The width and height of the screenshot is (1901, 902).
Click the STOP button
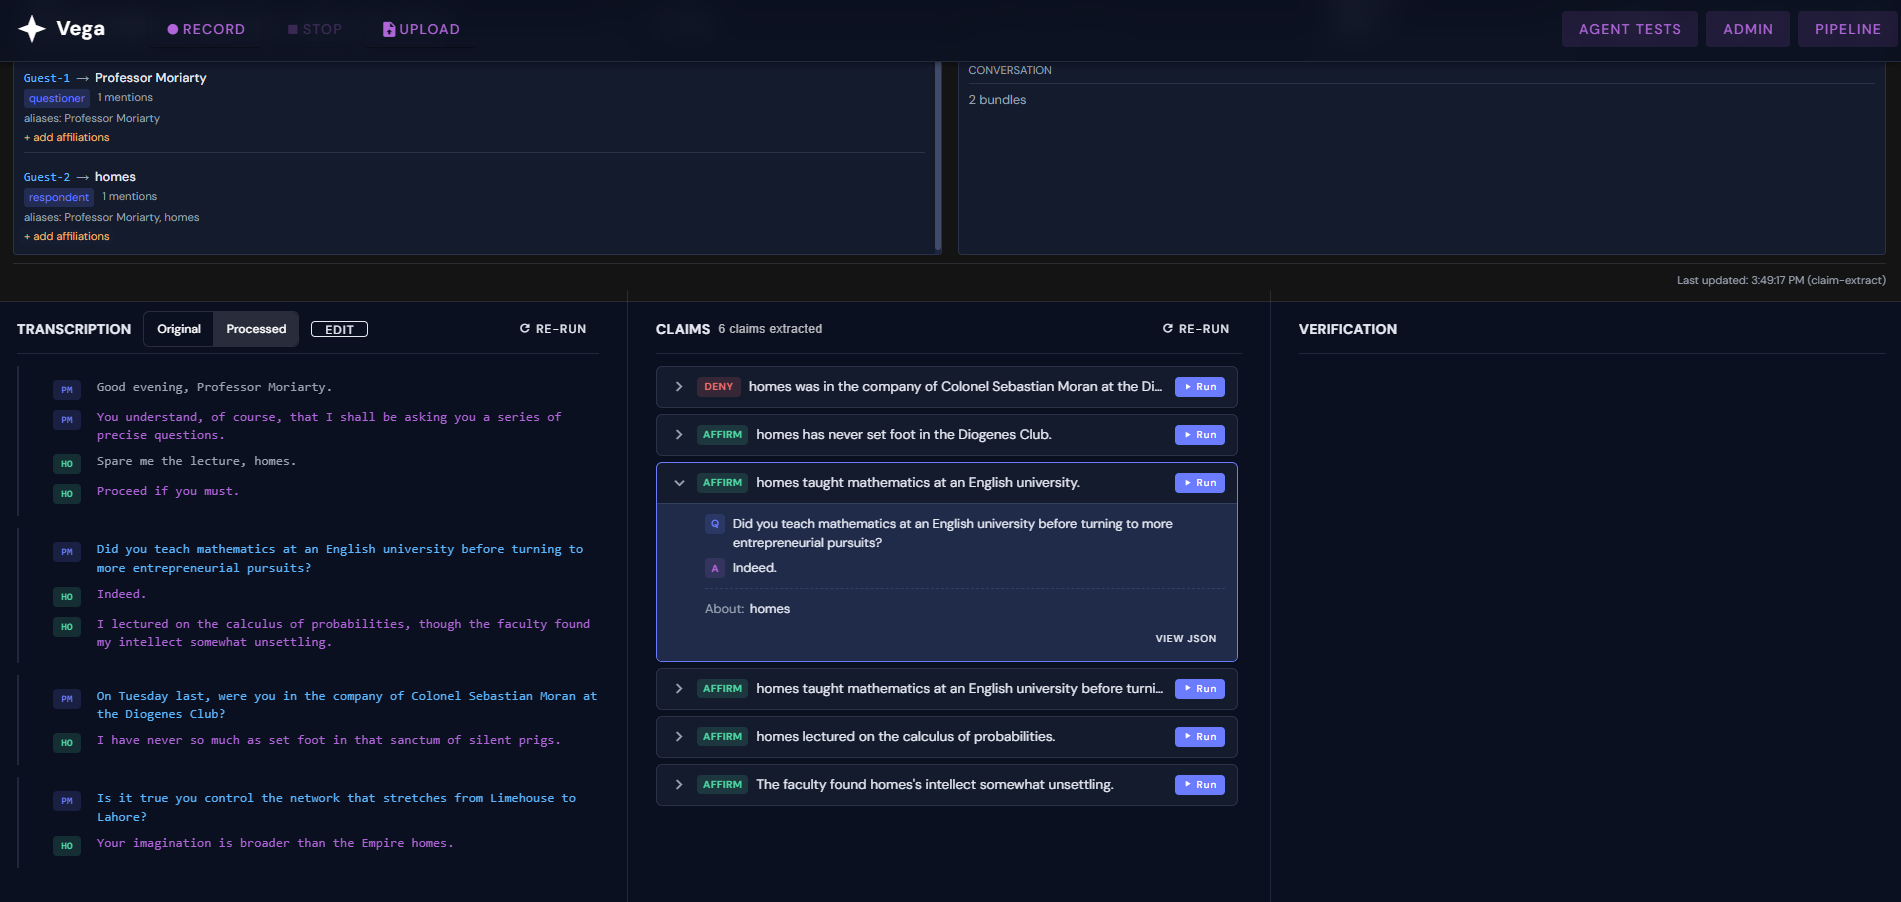315,29
